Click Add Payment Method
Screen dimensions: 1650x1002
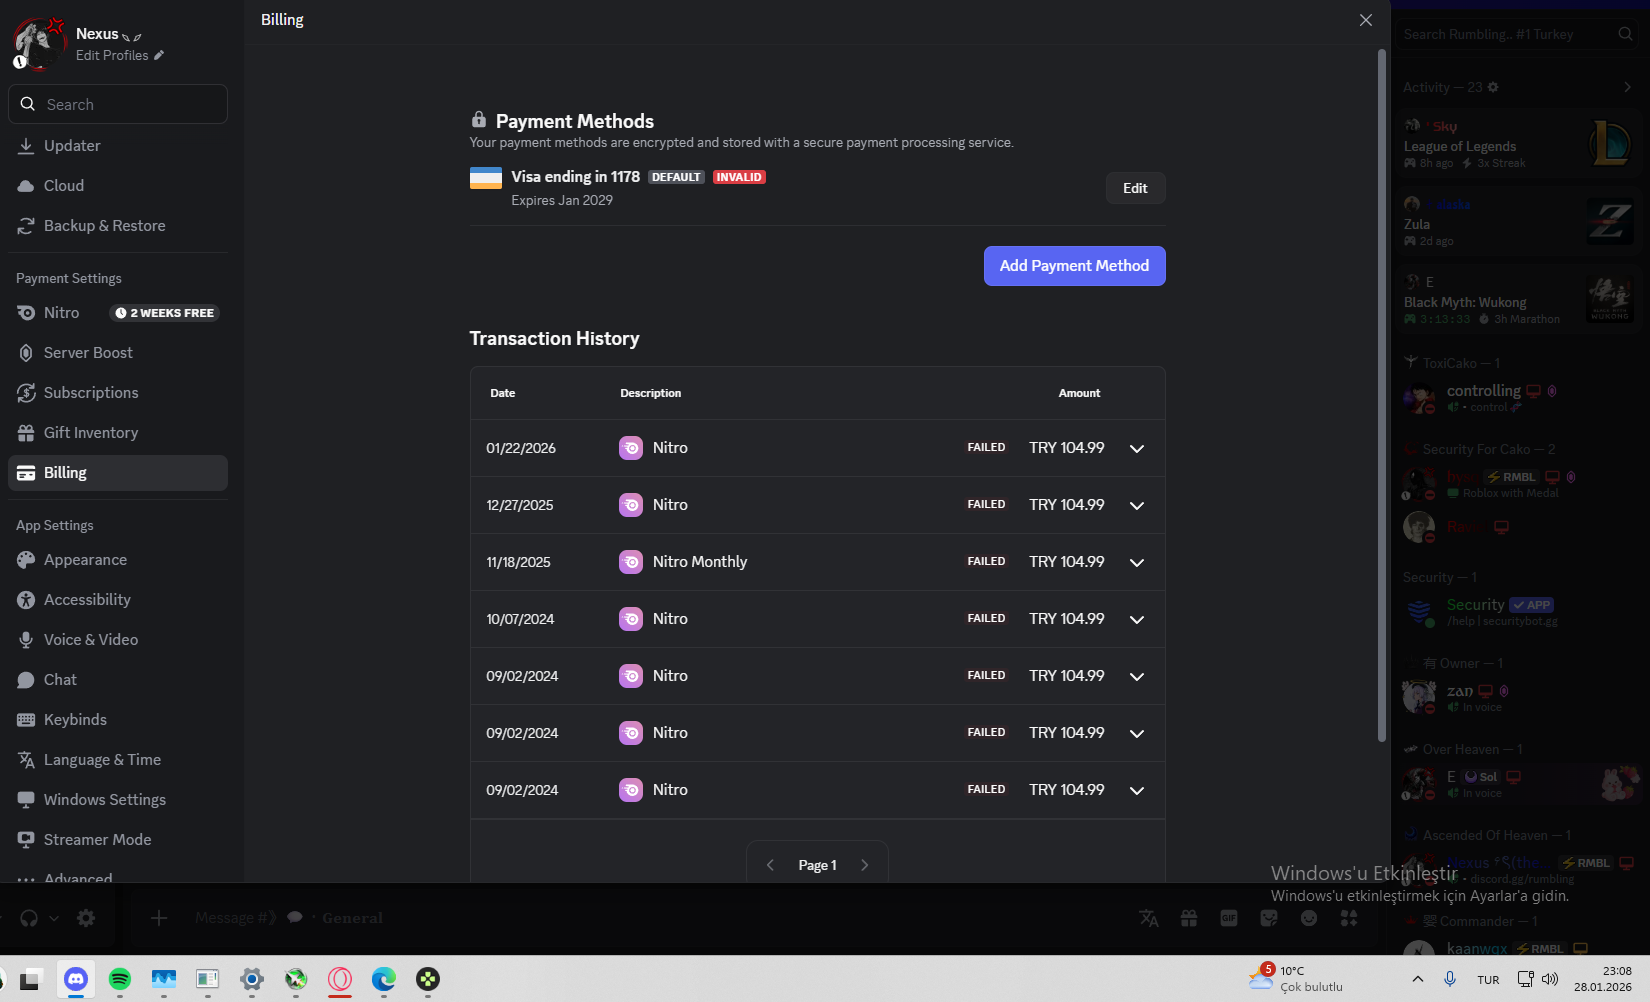point(1075,266)
